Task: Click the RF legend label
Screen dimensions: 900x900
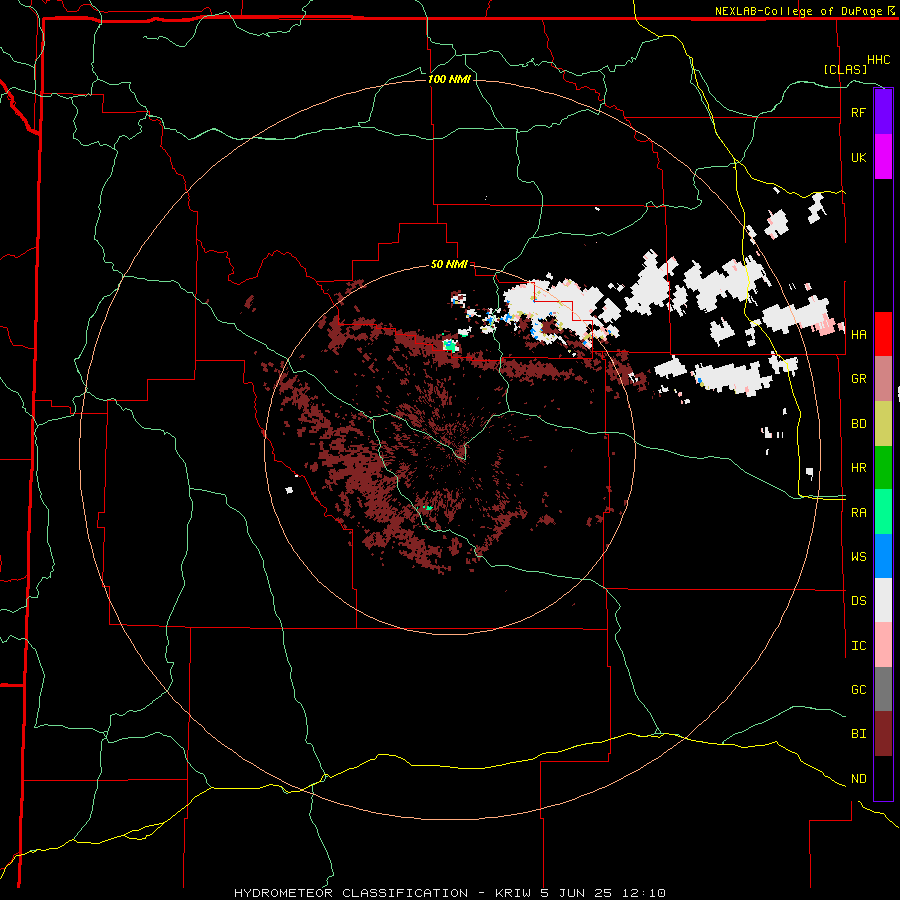Action: (858, 112)
